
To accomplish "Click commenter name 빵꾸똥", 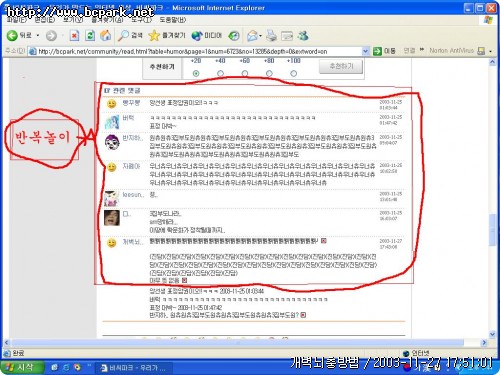I will (131, 103).
